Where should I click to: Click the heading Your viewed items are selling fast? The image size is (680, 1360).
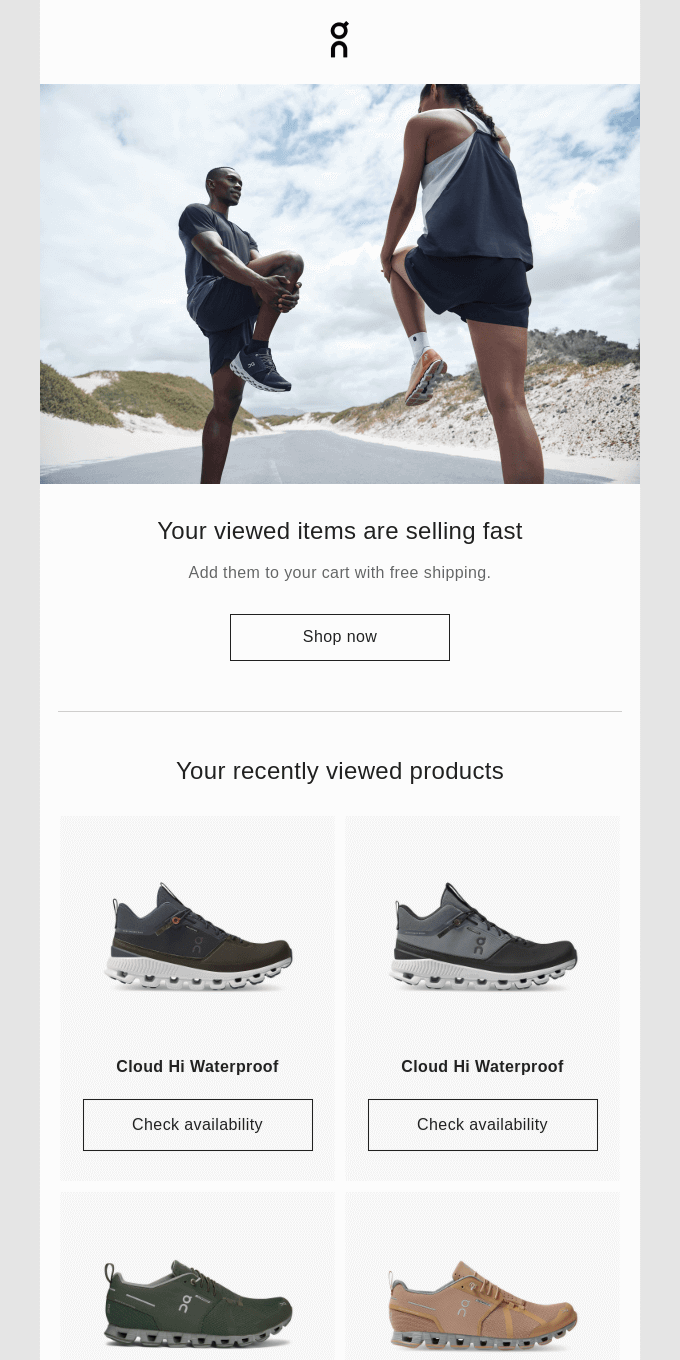339,530
